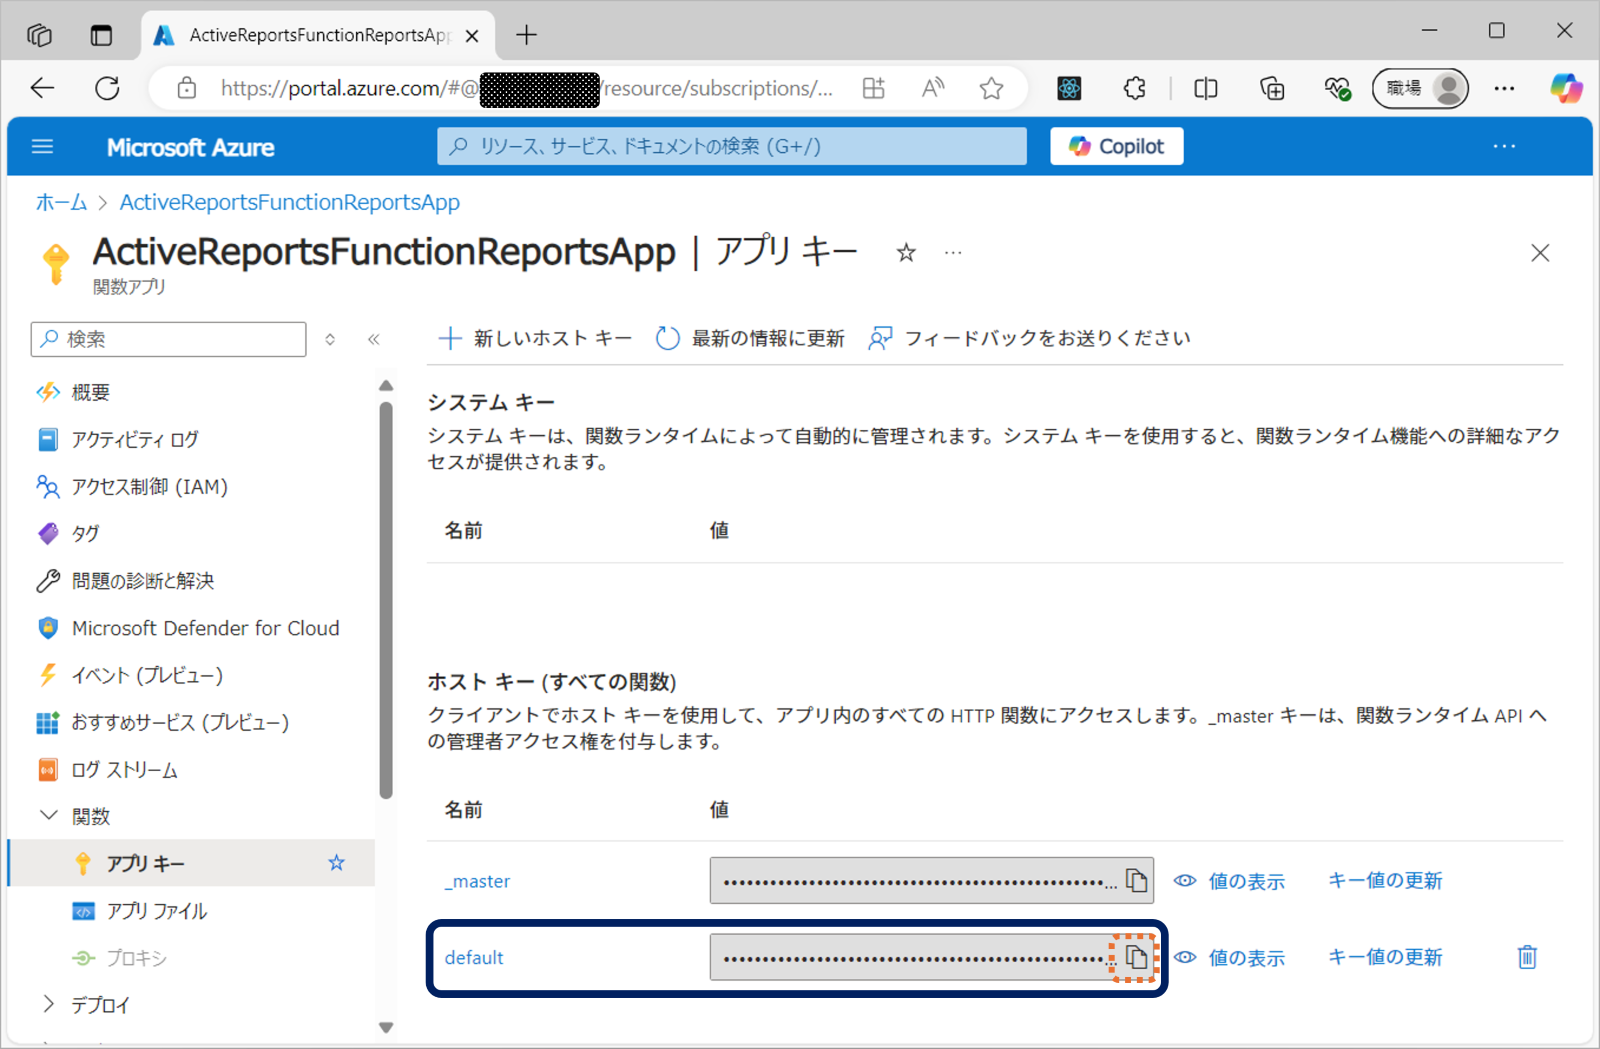Open a new browser tab
This screenshot has height=1049, width=1600.
pos(526,35)
